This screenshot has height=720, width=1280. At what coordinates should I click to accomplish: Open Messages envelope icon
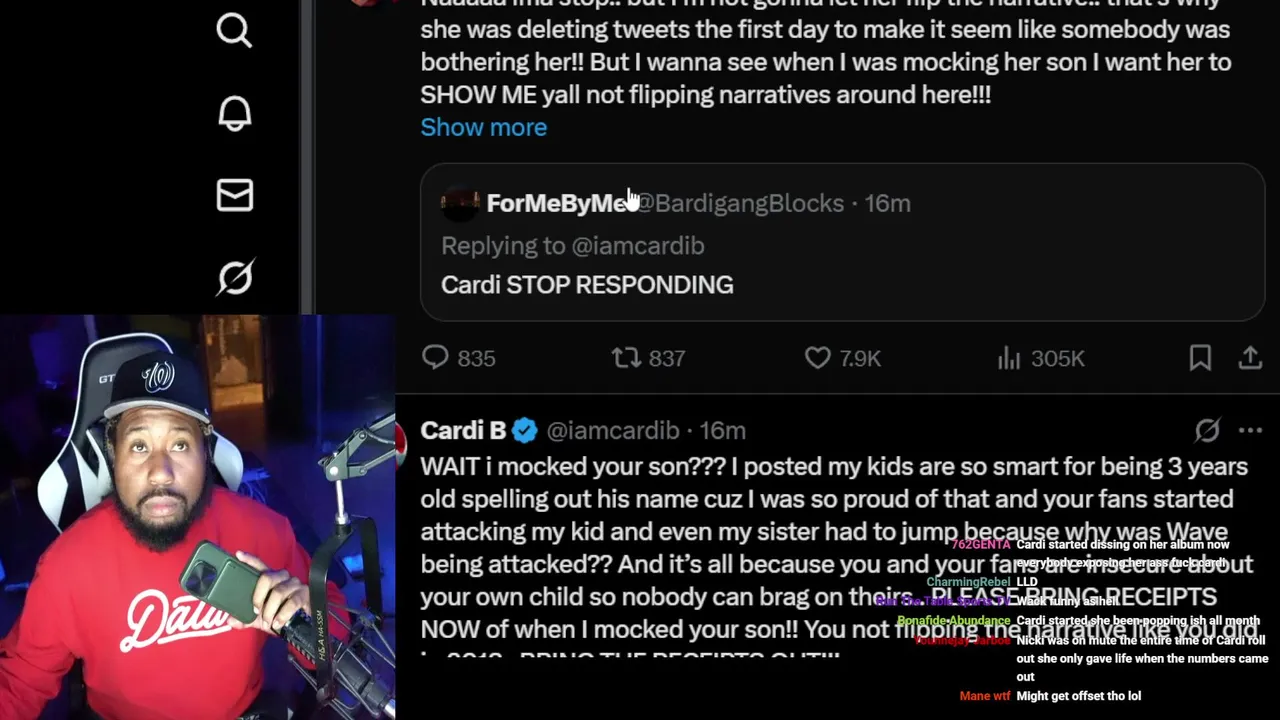pyautogui.click(x=234, y=195)
